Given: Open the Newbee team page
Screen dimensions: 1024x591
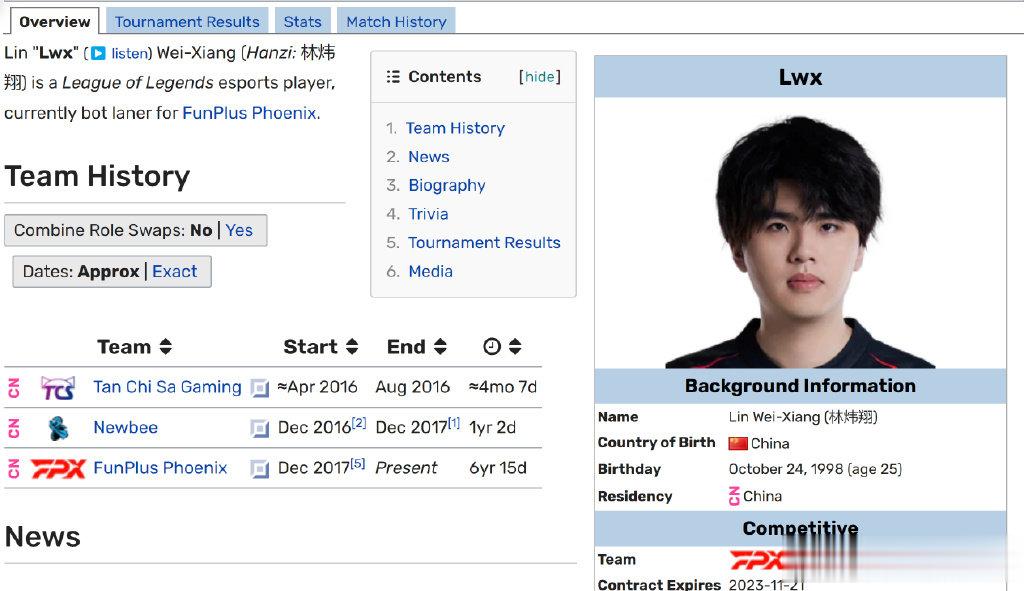Looking at the screenshot, I should (x=125, y=428).
